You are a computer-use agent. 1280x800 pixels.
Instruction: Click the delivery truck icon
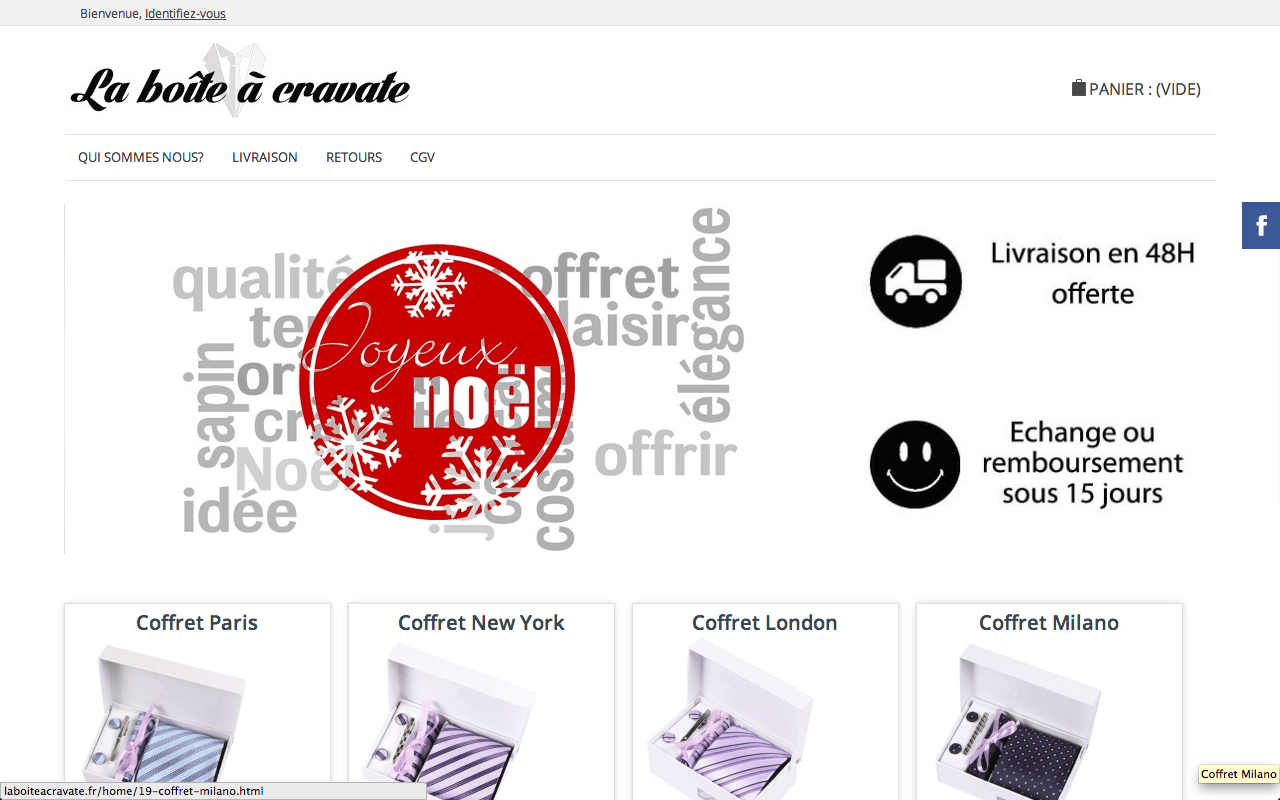click(x=916, y=282)
